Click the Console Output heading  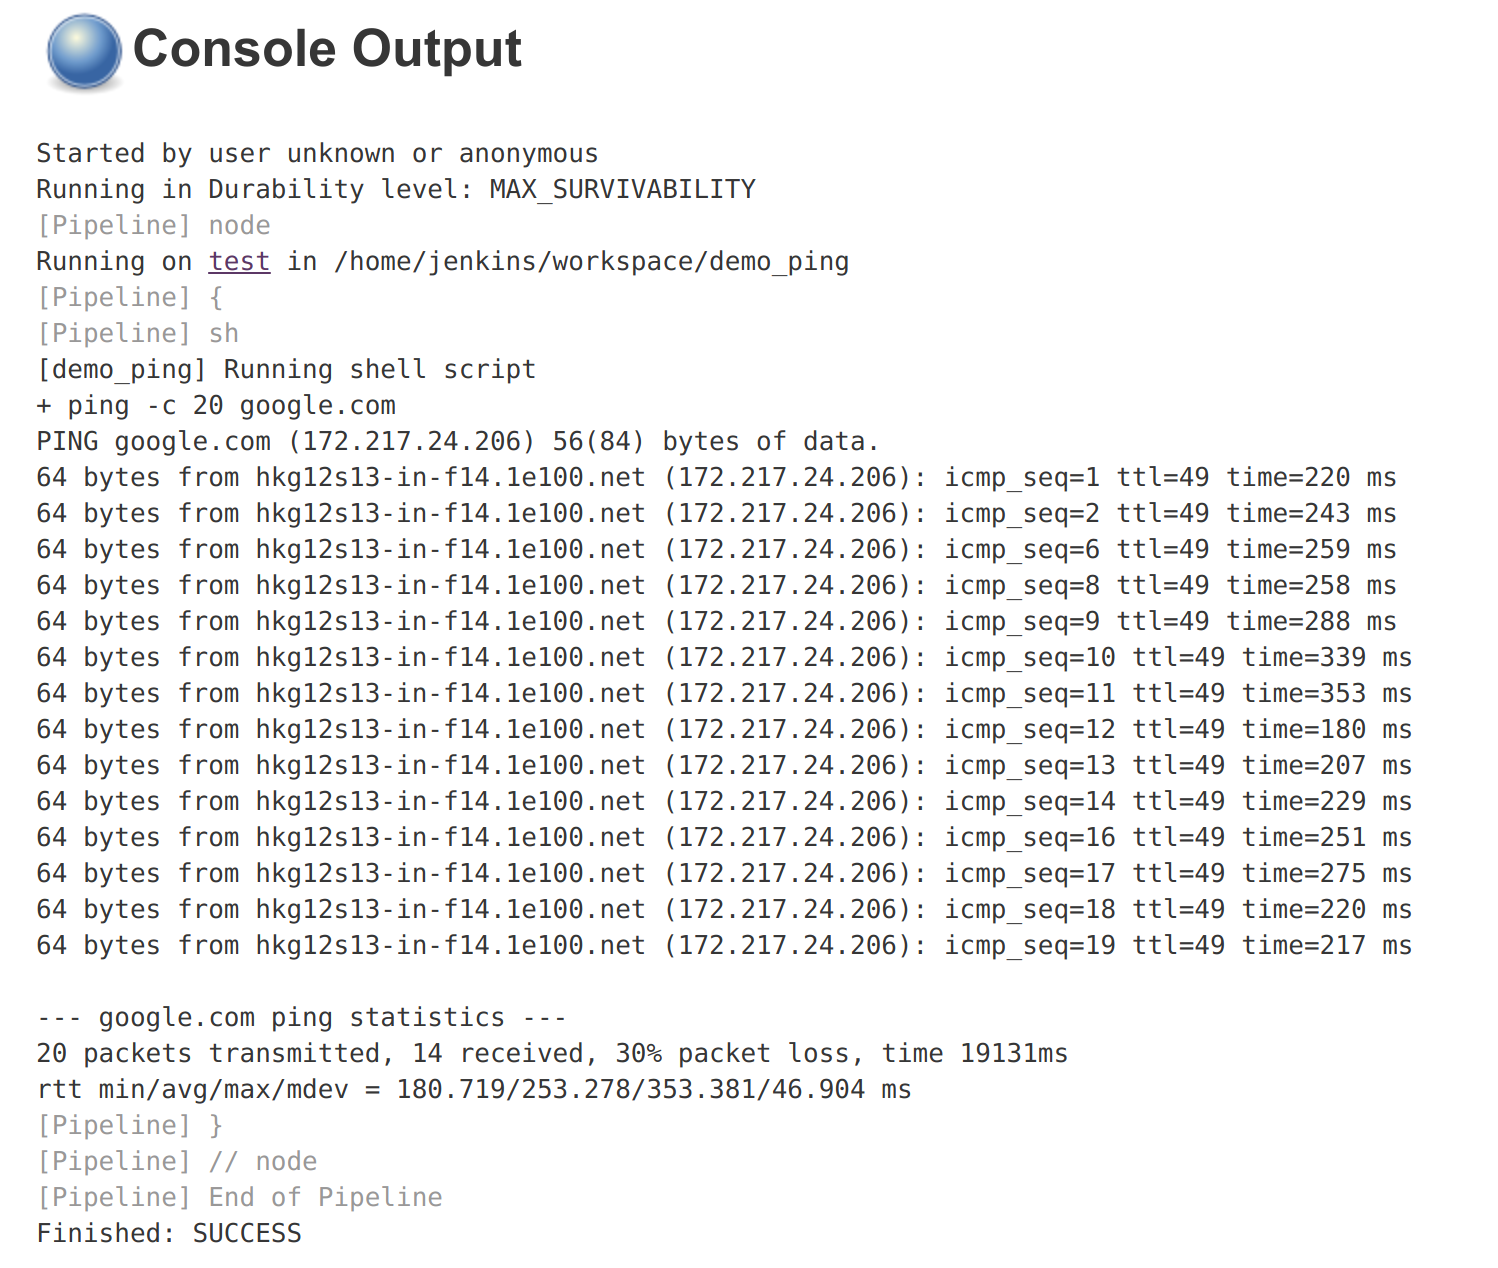pyautogui.click(x=327, y=49)
